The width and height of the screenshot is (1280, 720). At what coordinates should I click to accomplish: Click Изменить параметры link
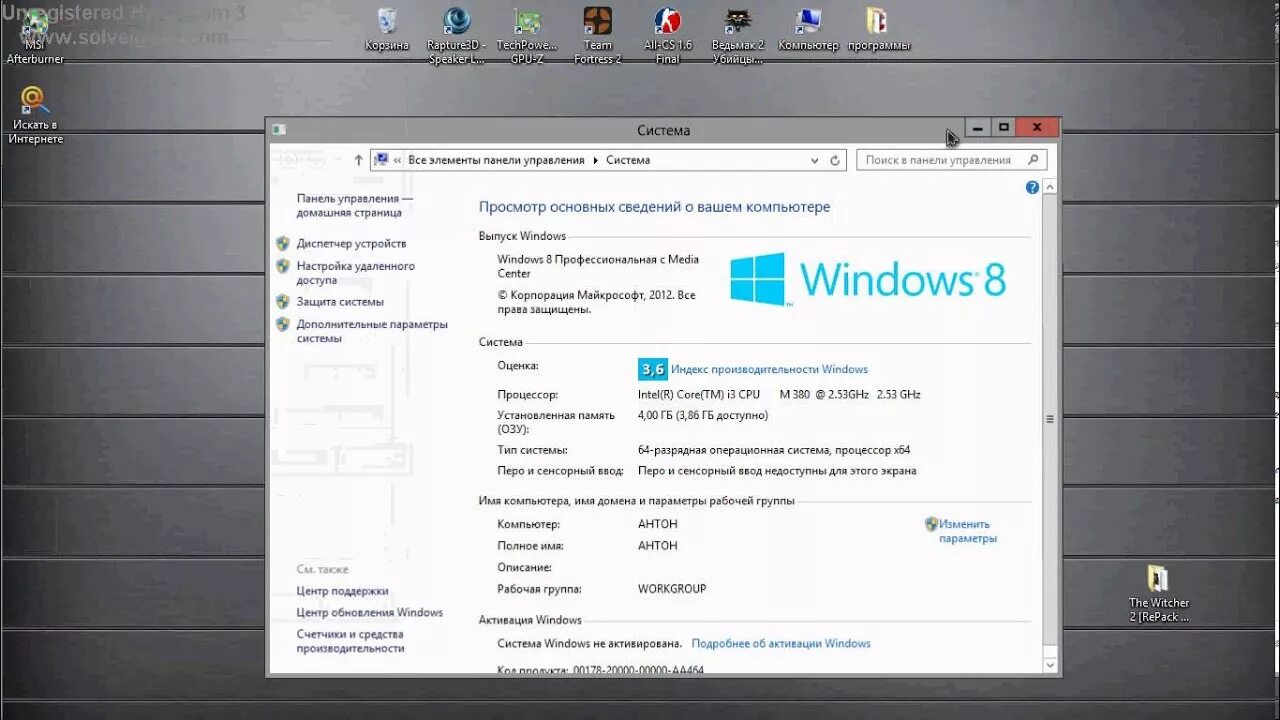(x=967, y=531)
